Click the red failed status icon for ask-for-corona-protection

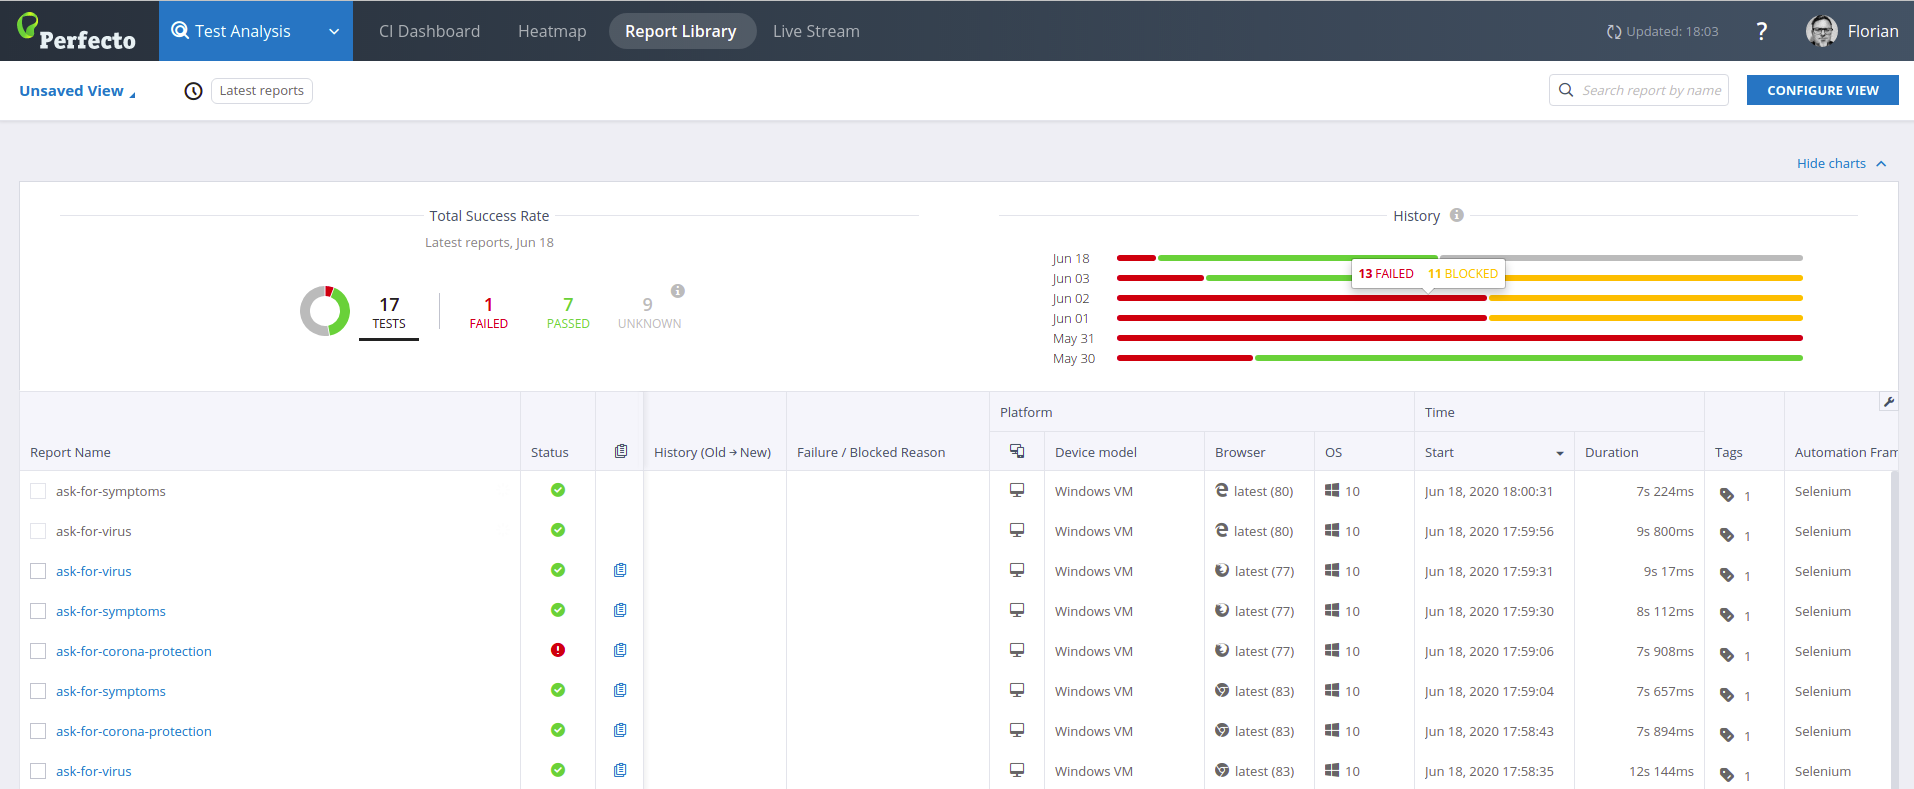click(x=558, y=650)
